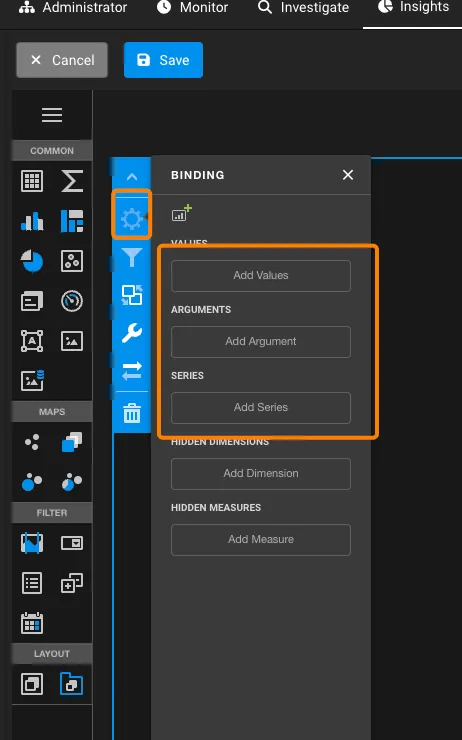Open the wrench Options menu
Viewport: 462px width, 740px height.
(132, 333)
